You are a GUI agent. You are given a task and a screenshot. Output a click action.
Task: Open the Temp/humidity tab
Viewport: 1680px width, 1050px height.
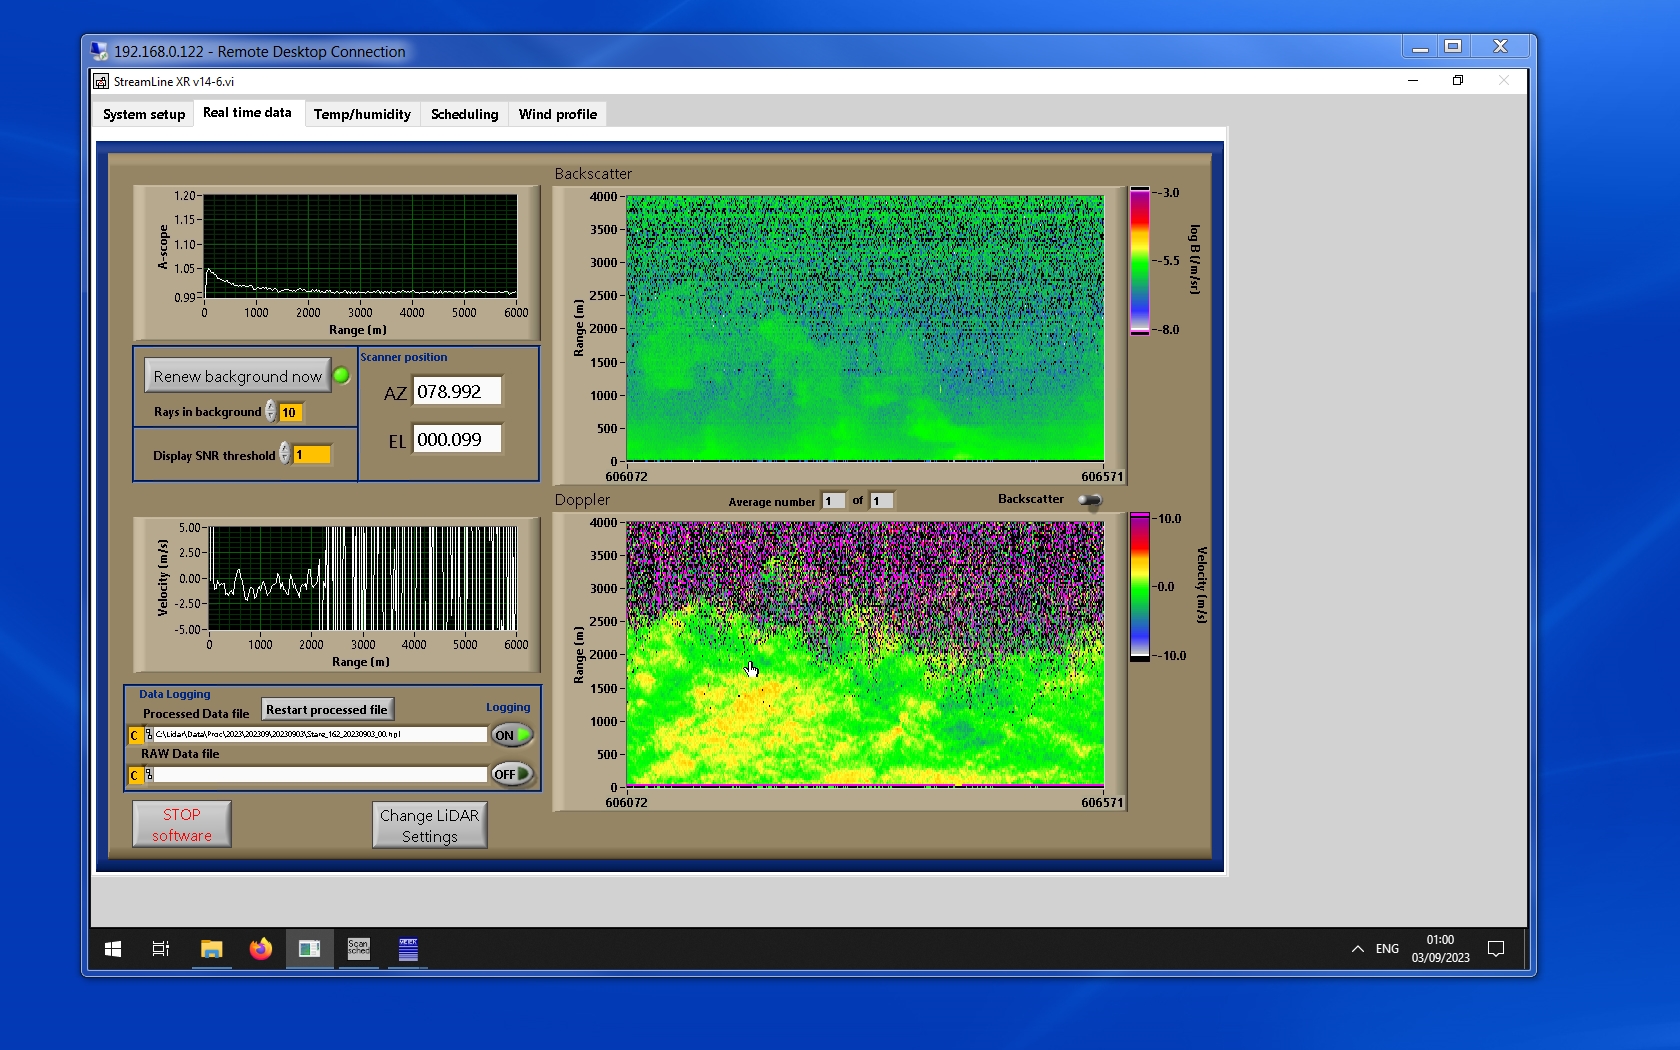[x=362, y=114]
